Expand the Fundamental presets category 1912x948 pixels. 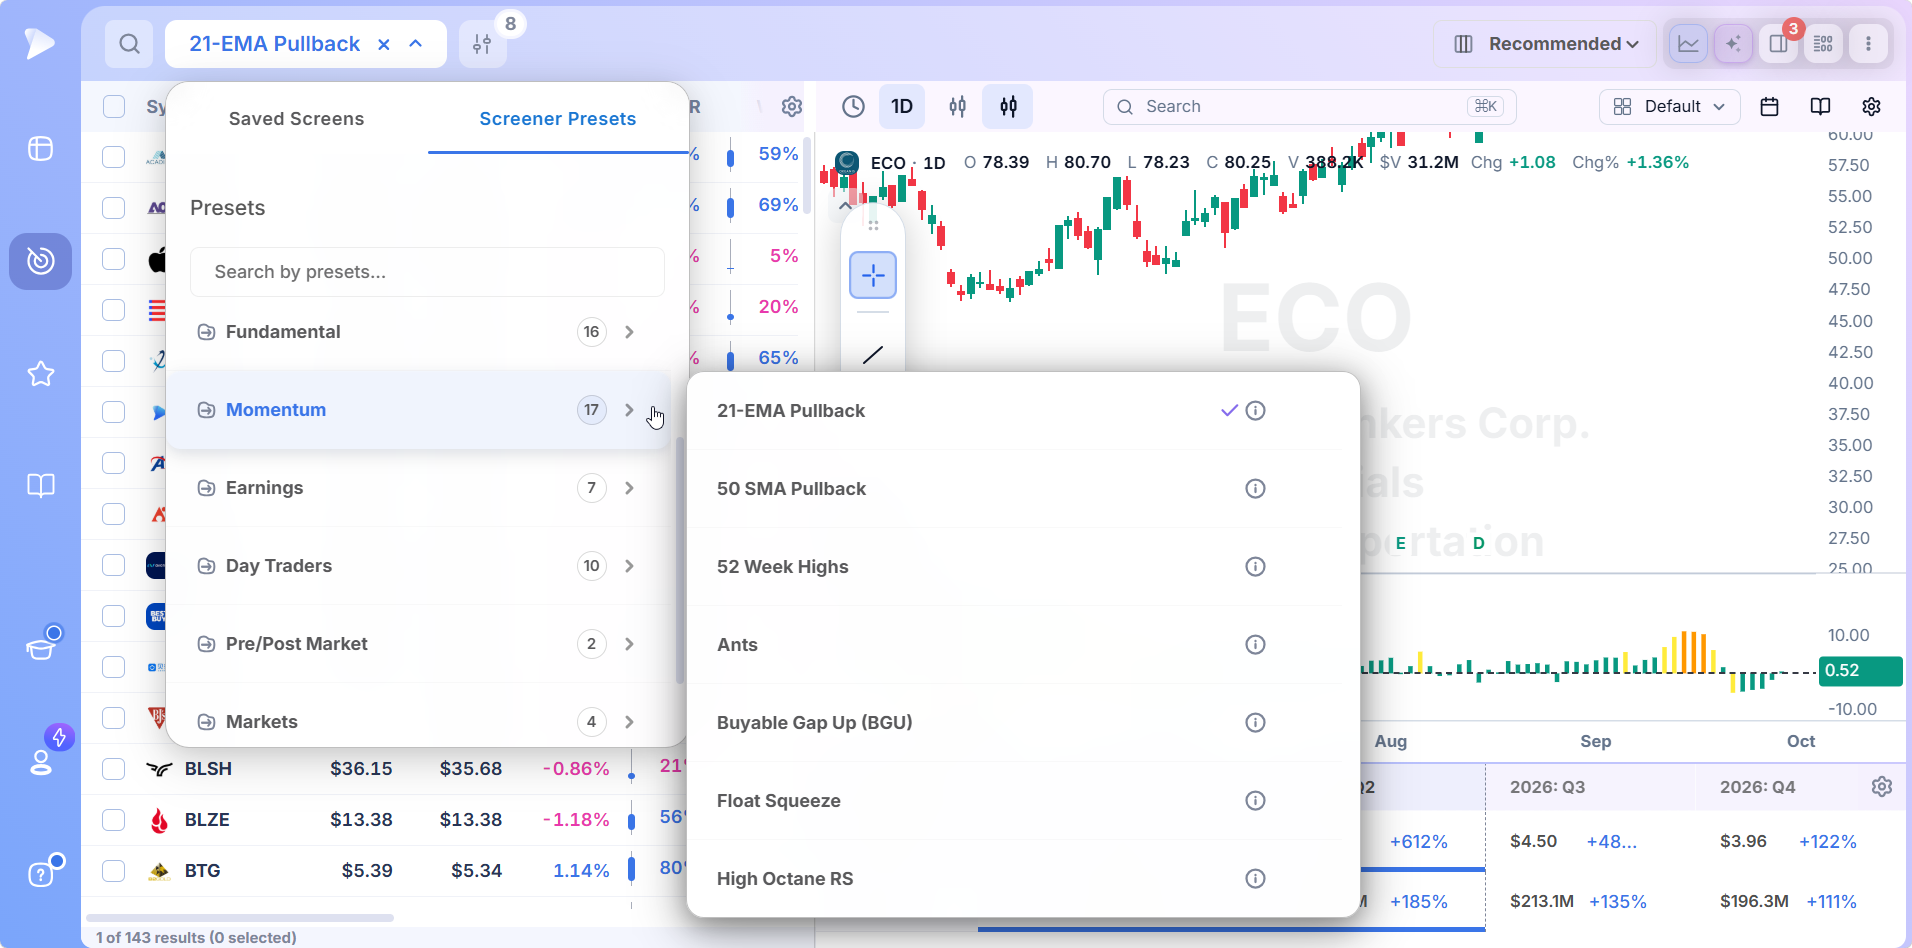(x=418, y=332)
